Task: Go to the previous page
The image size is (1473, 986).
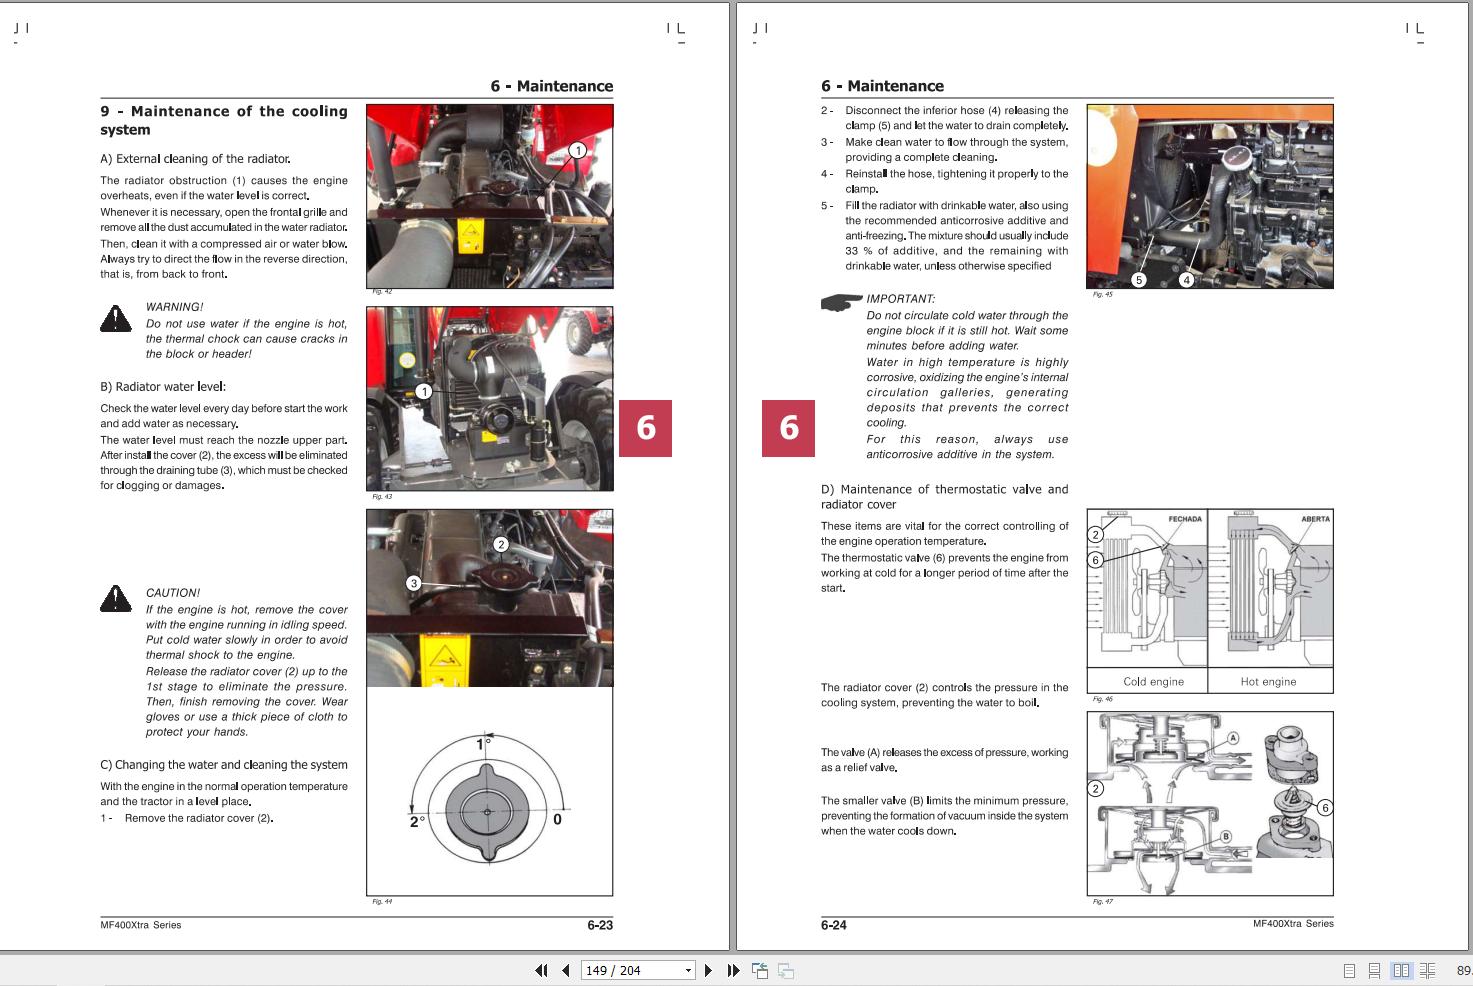Action: click(566, 970)
